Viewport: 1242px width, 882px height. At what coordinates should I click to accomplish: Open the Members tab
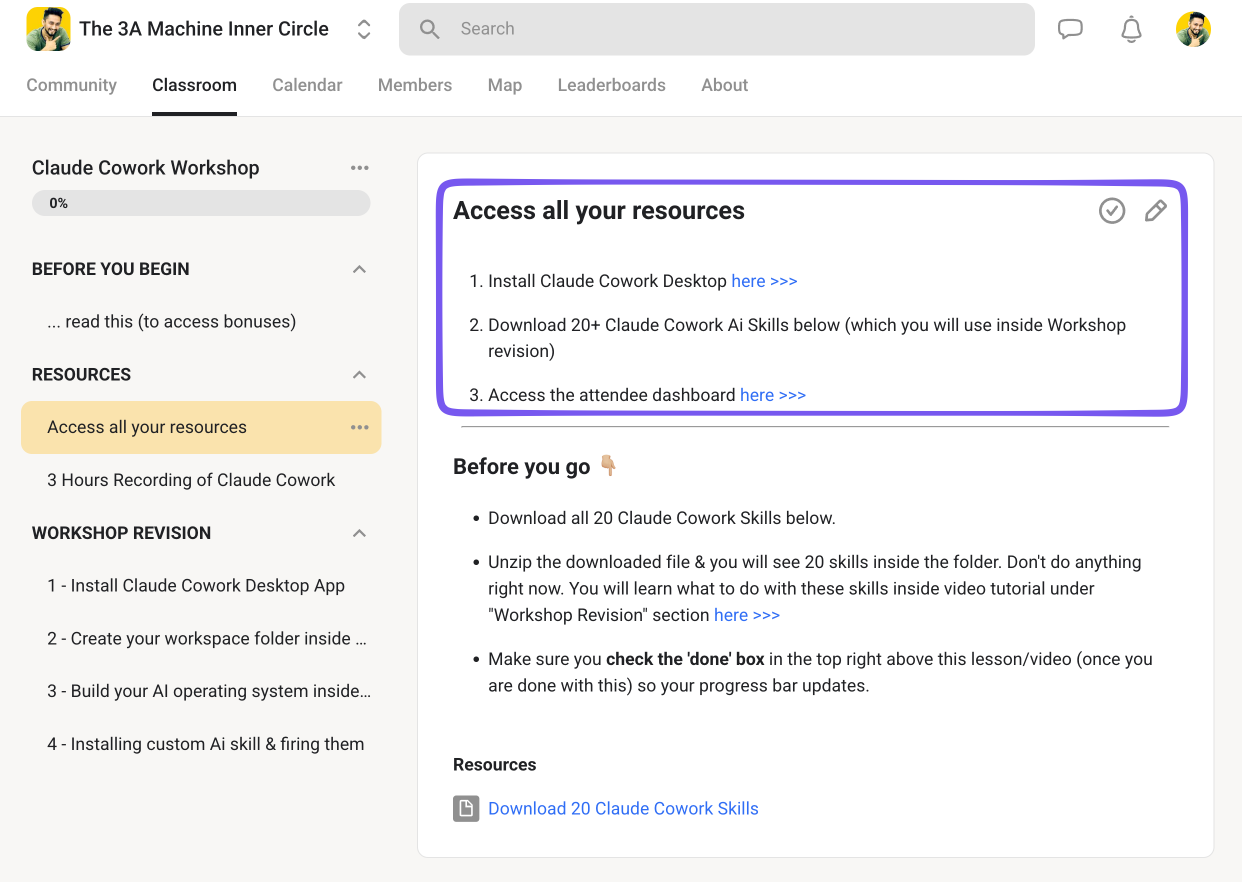coord(415,85)
